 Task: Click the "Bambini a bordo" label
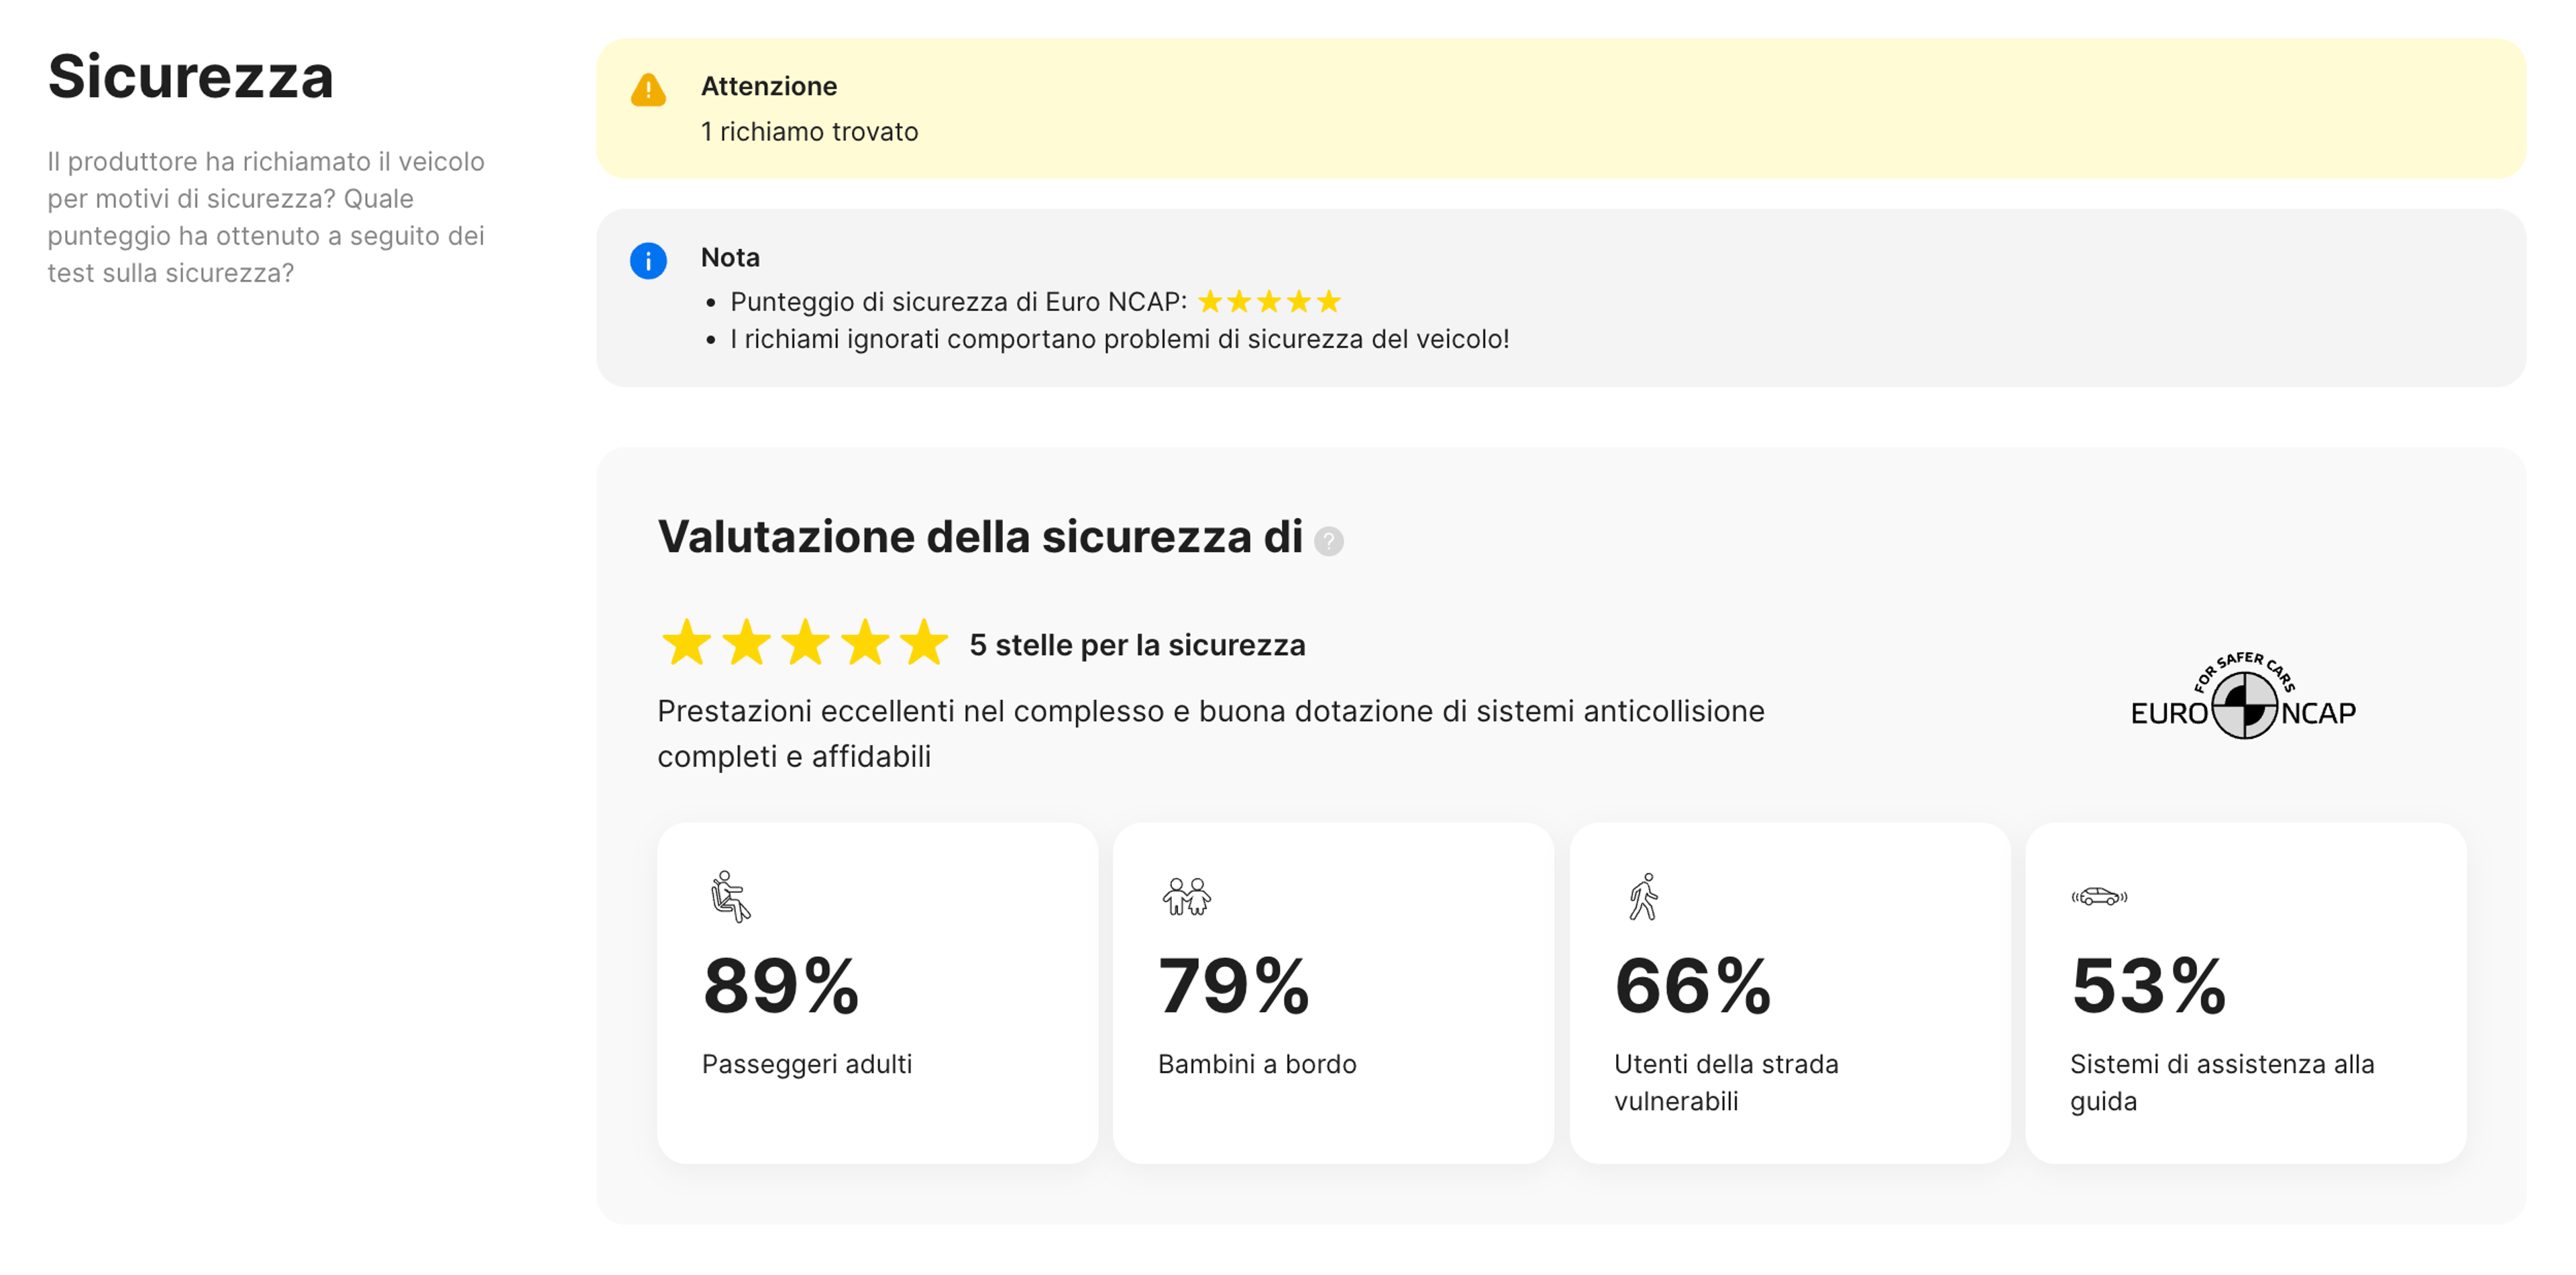click(1257, 1064)
